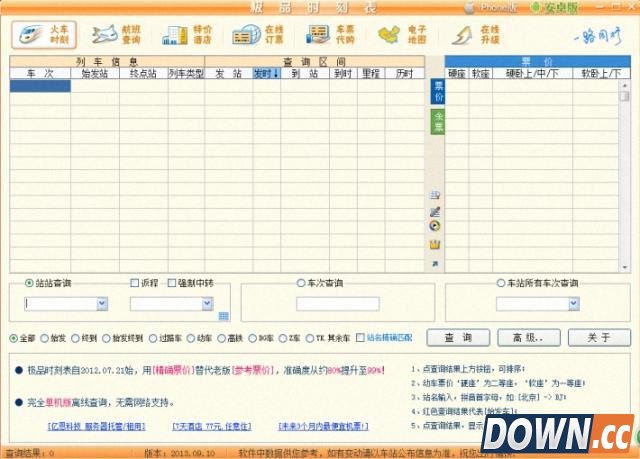Select the 站站查询 radio button

[x=29, y=282]
